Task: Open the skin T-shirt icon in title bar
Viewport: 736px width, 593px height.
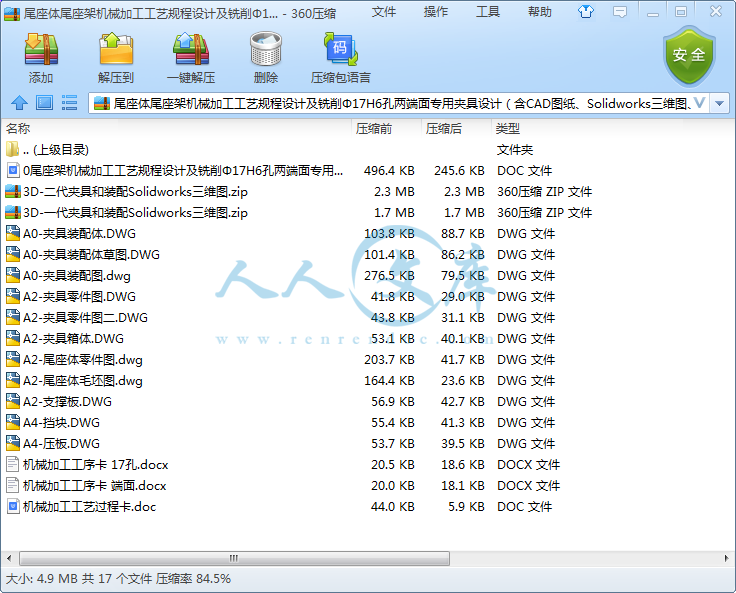Action: pyautogui.click(x=586, y=12)
